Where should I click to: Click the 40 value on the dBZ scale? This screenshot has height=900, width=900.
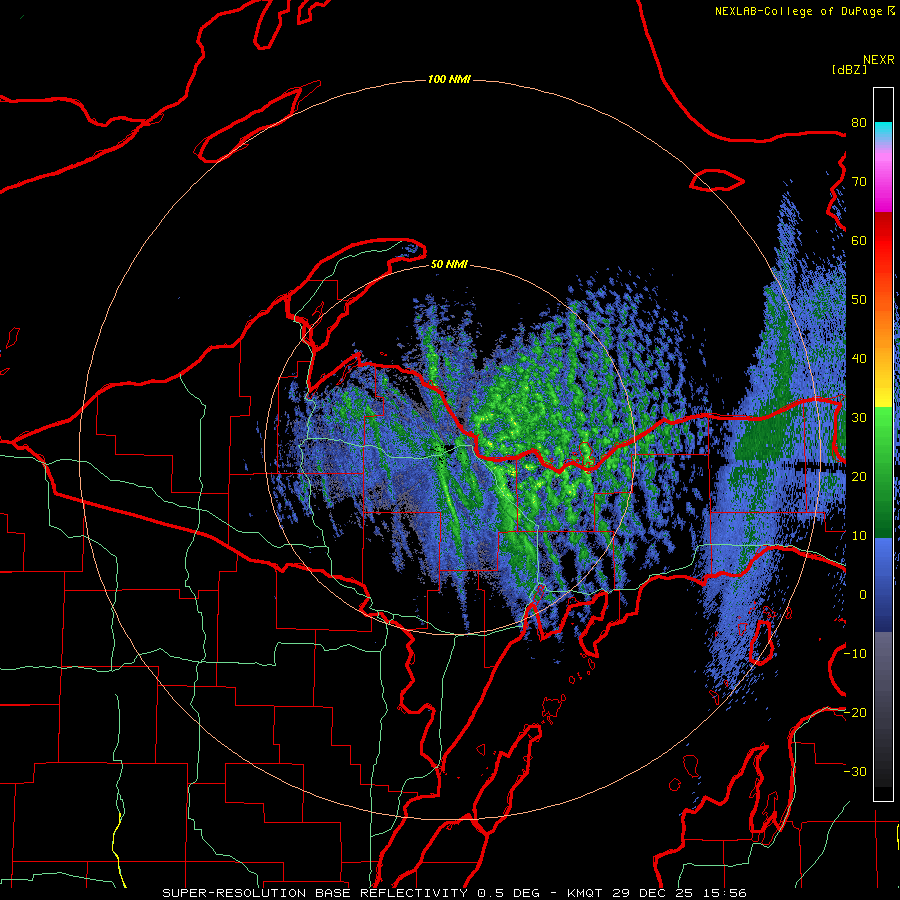[x=859, y=359]
